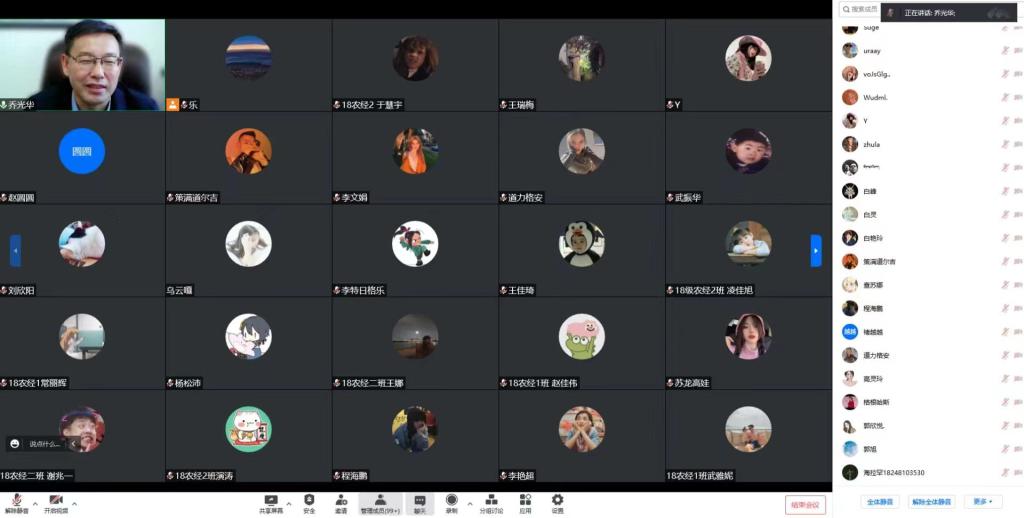The image size is (1024, 518).
Task: Expand the arrow next to the microphone button
Action: click(x=34, y=503)
